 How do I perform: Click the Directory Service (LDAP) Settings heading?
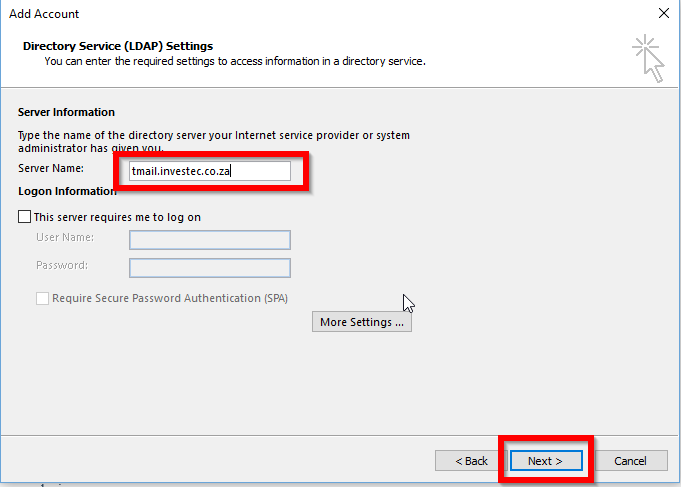(x=118, y=46)
